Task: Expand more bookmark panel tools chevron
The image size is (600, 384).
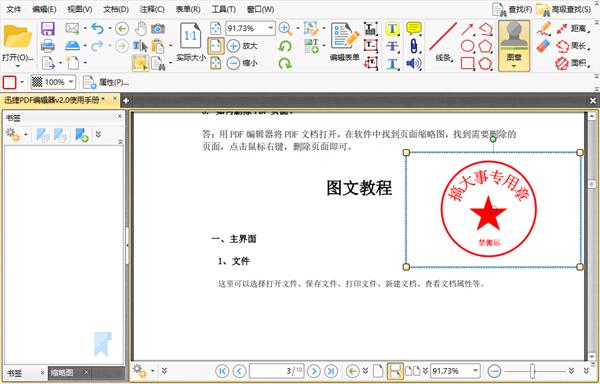Action: pyautogui.click(x=98, y=134)
